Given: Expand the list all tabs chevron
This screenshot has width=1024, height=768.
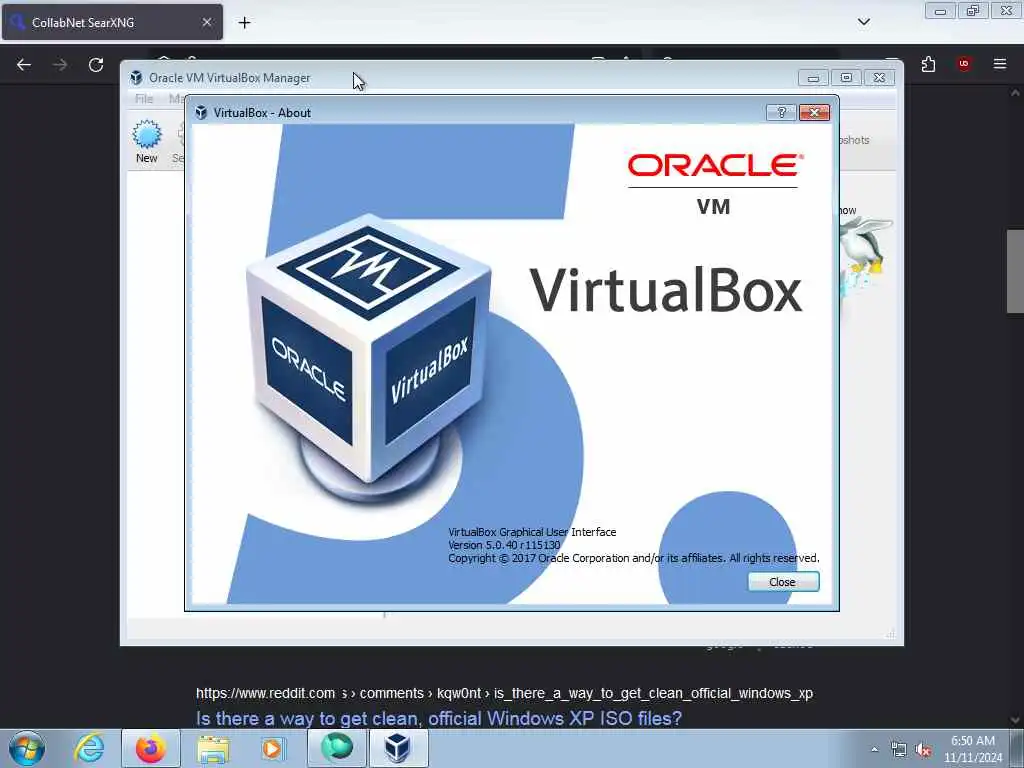Looking at the screenshot, I should tap(863, 22).
